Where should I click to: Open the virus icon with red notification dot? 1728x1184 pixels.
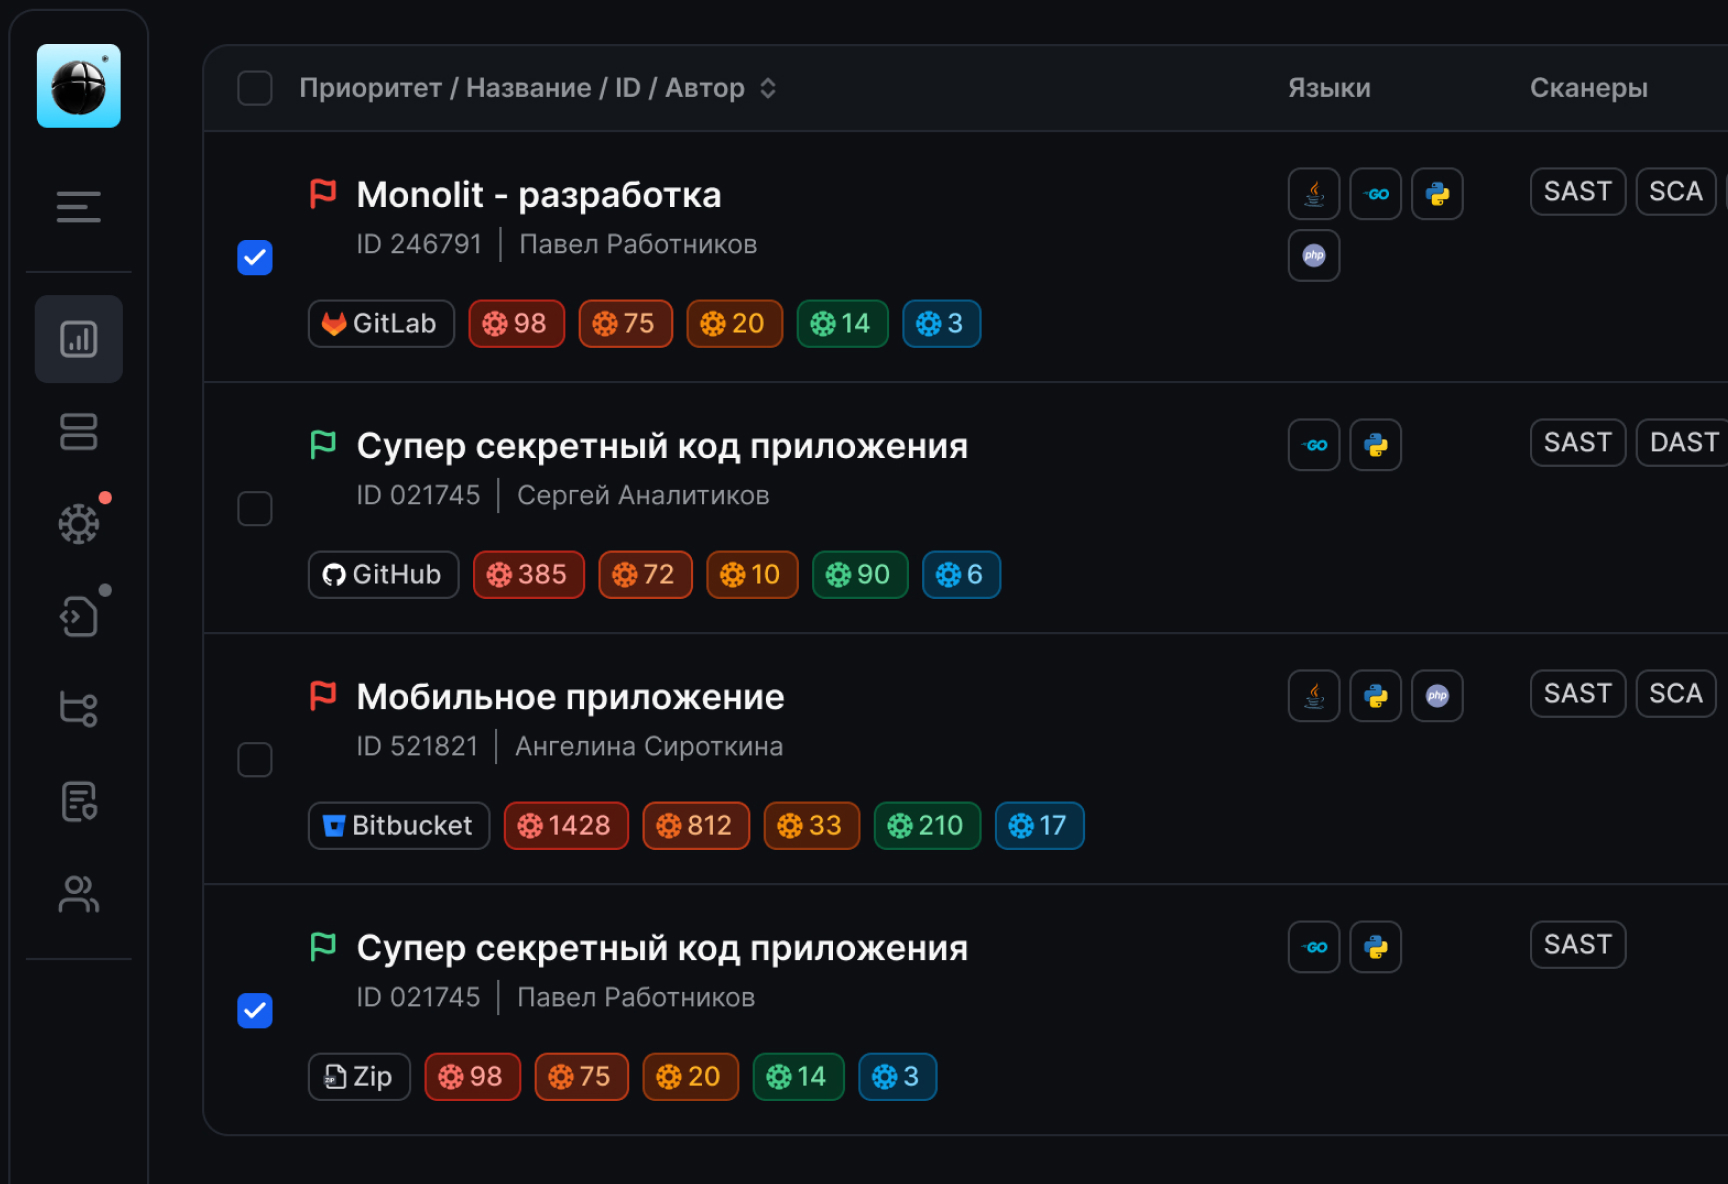[x=78, y=523]
